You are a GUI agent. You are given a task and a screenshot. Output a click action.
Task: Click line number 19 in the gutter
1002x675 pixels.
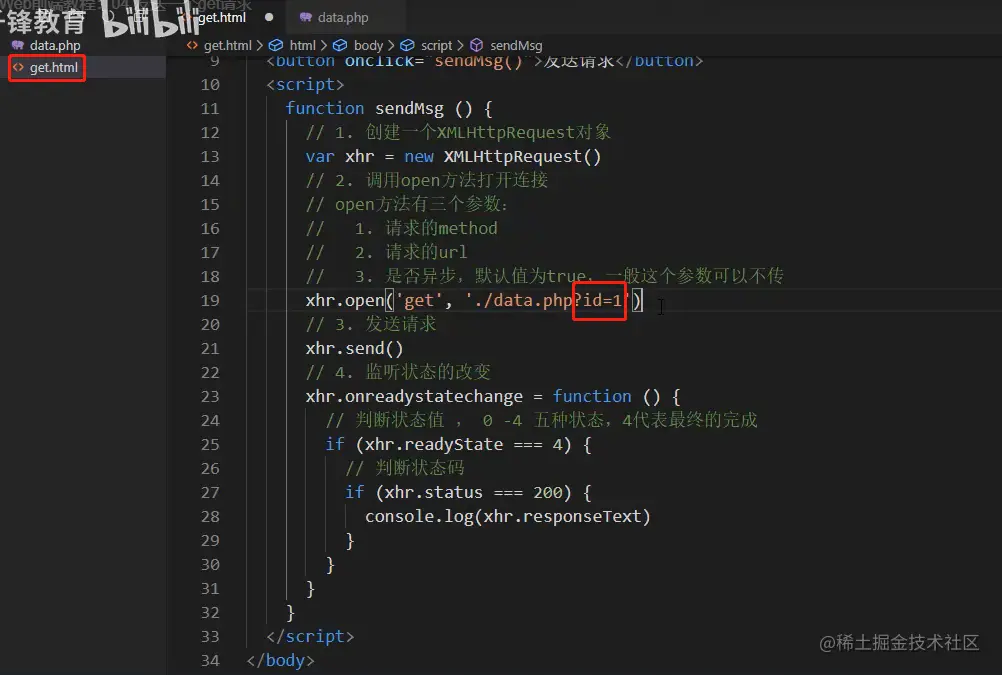pos(210,300)
